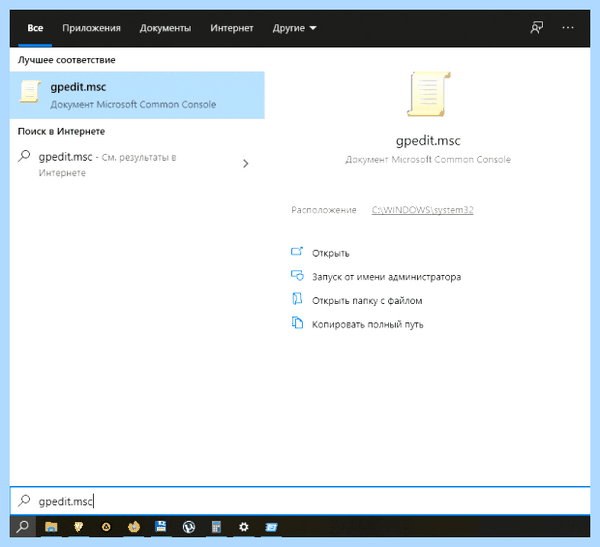Open Calculator from the taskbar

pyautogui.click(x=216, y=527)
